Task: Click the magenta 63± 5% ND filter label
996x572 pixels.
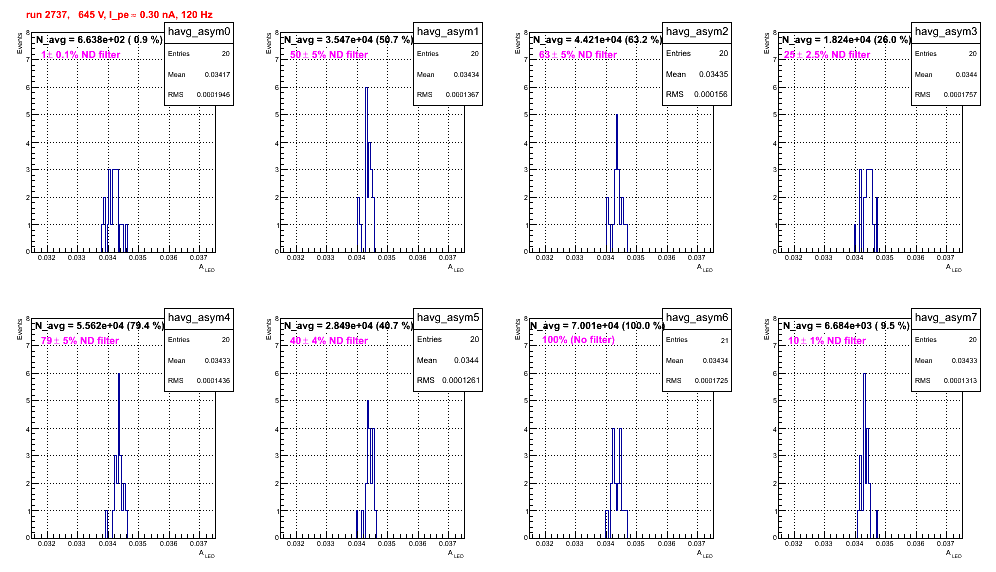Action: coord(578,55)
